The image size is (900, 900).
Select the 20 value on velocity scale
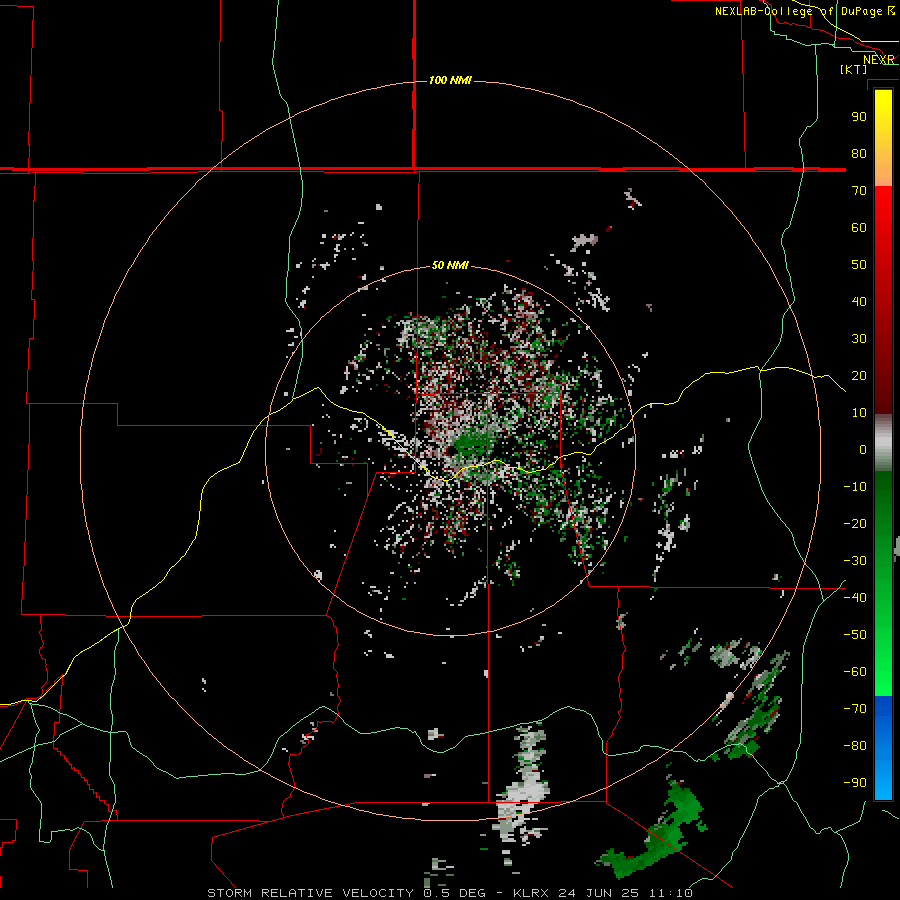(859, 376)
